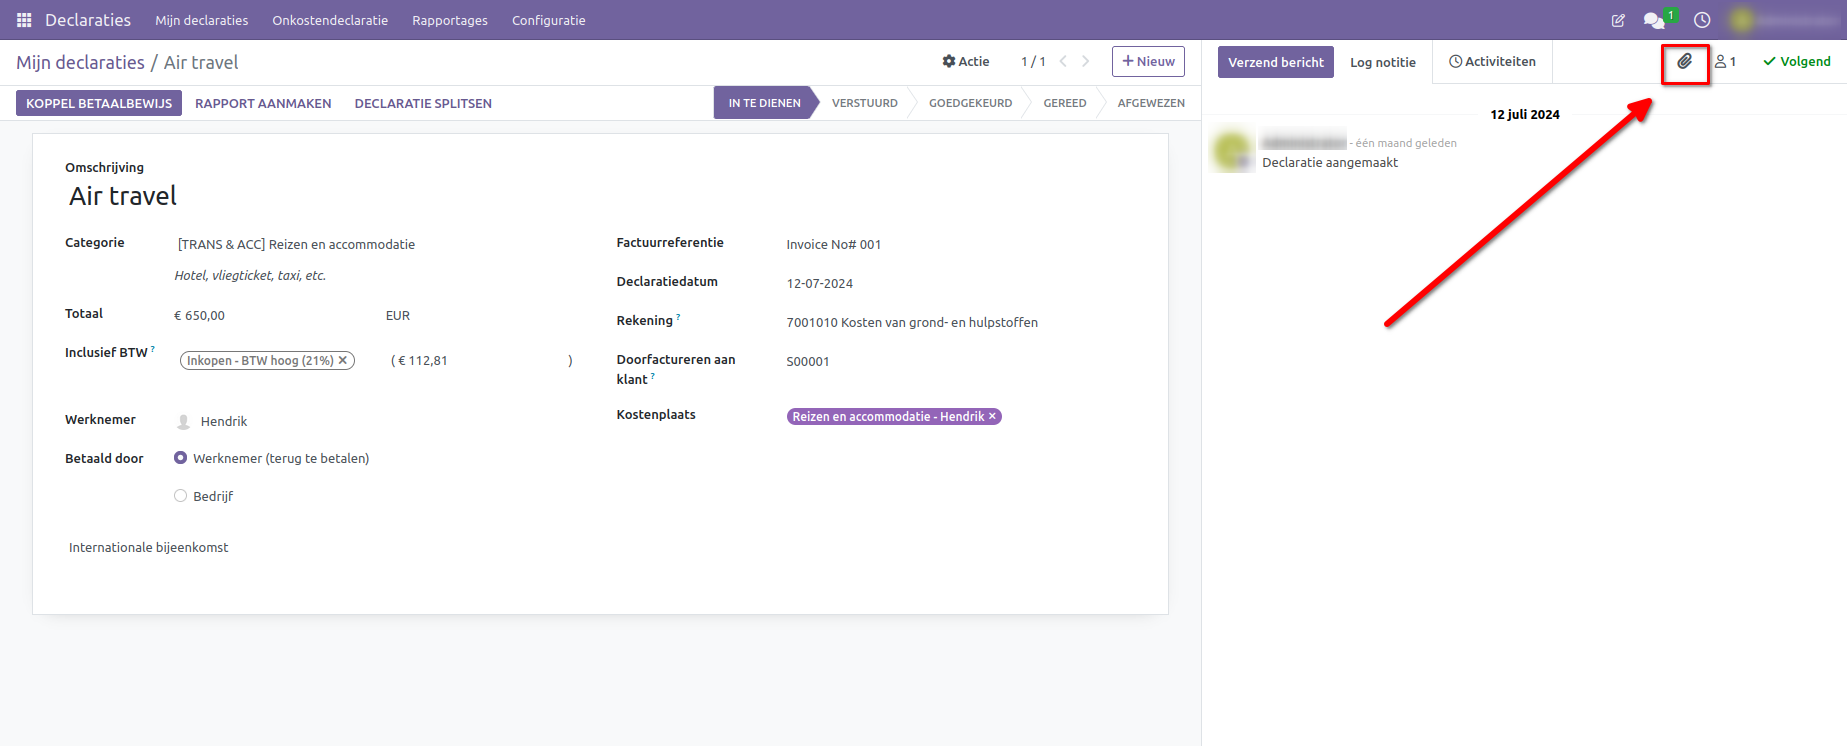Screen dimensions: 1847x746
Task: Open the apps grid menu icon
Action: pyautogui.click(x=24, y=20)
